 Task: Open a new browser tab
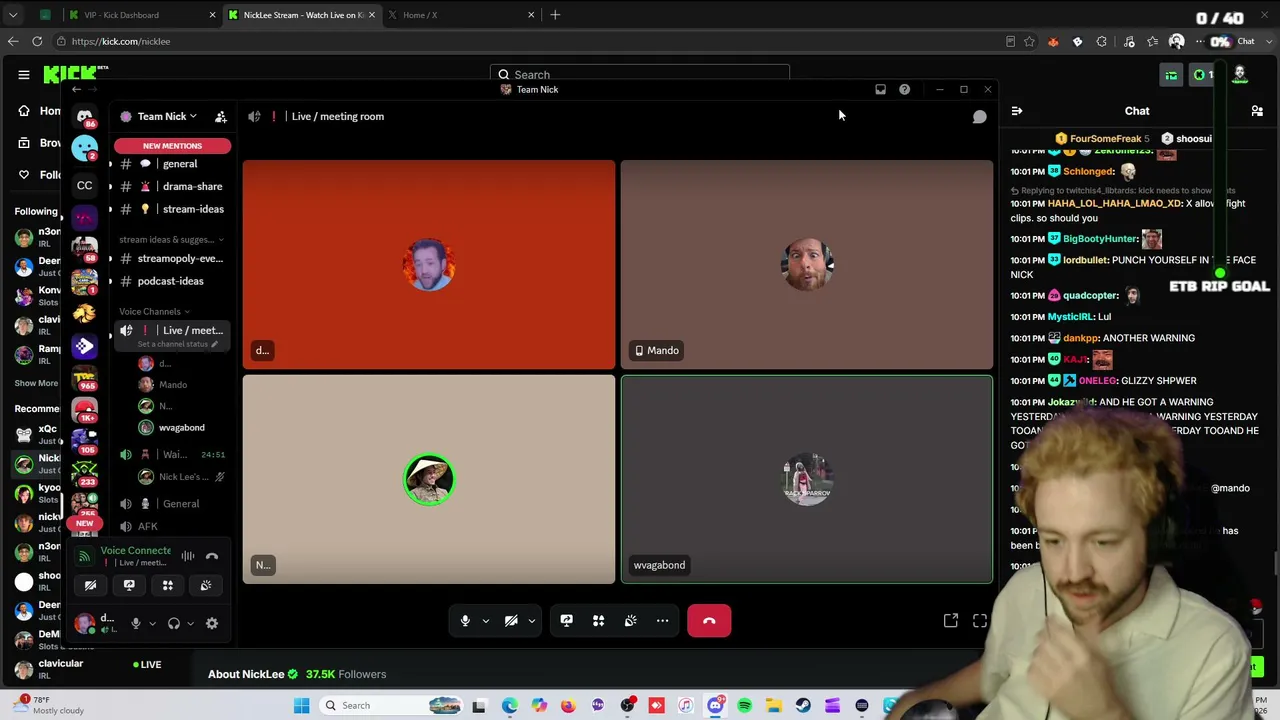(555, 15)
